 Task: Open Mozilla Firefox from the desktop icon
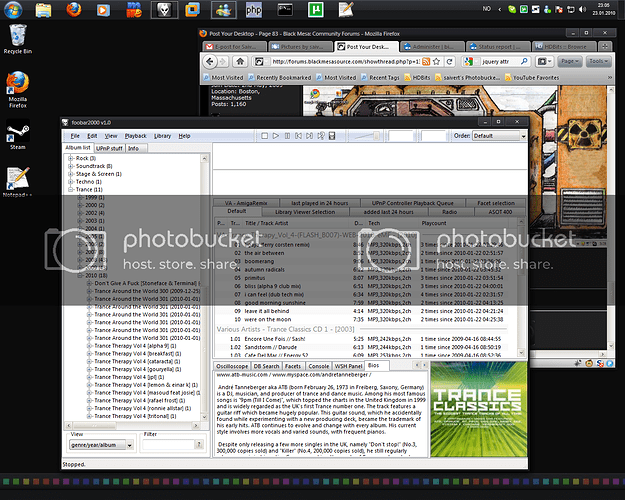(x=17, y=84)
